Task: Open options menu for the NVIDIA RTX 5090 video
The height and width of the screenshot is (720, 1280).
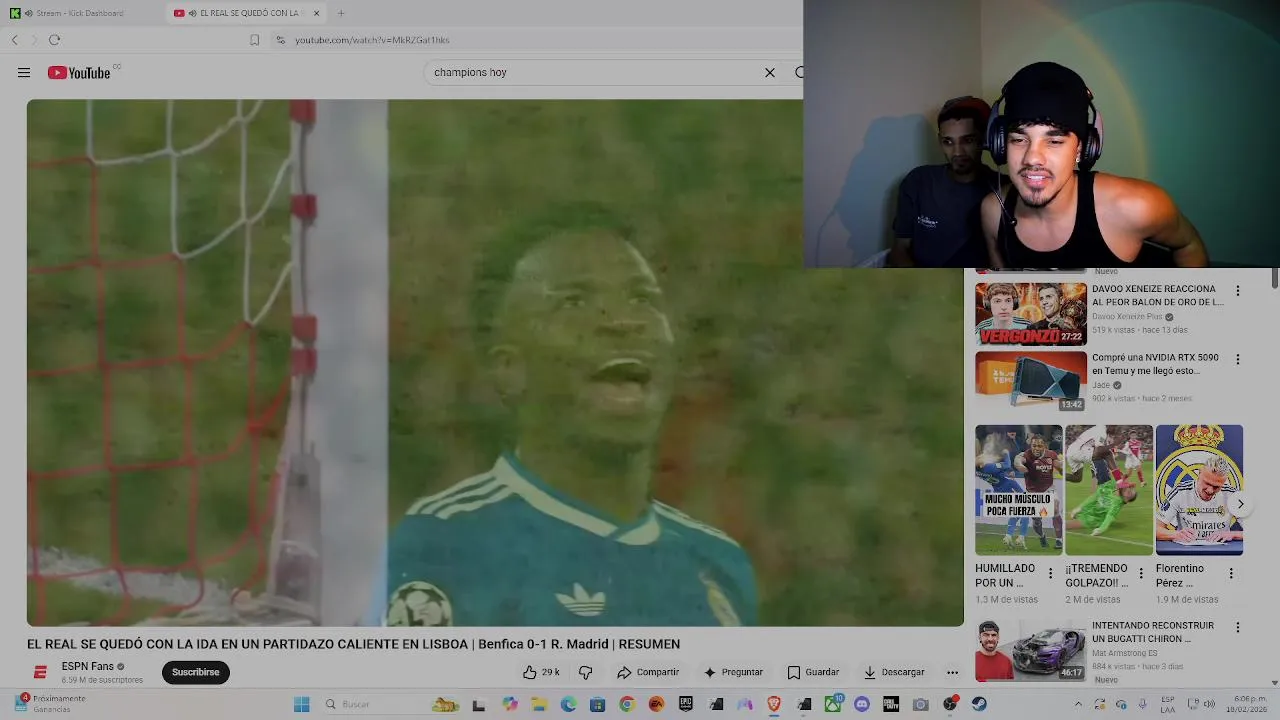Action: (1238, 359)
